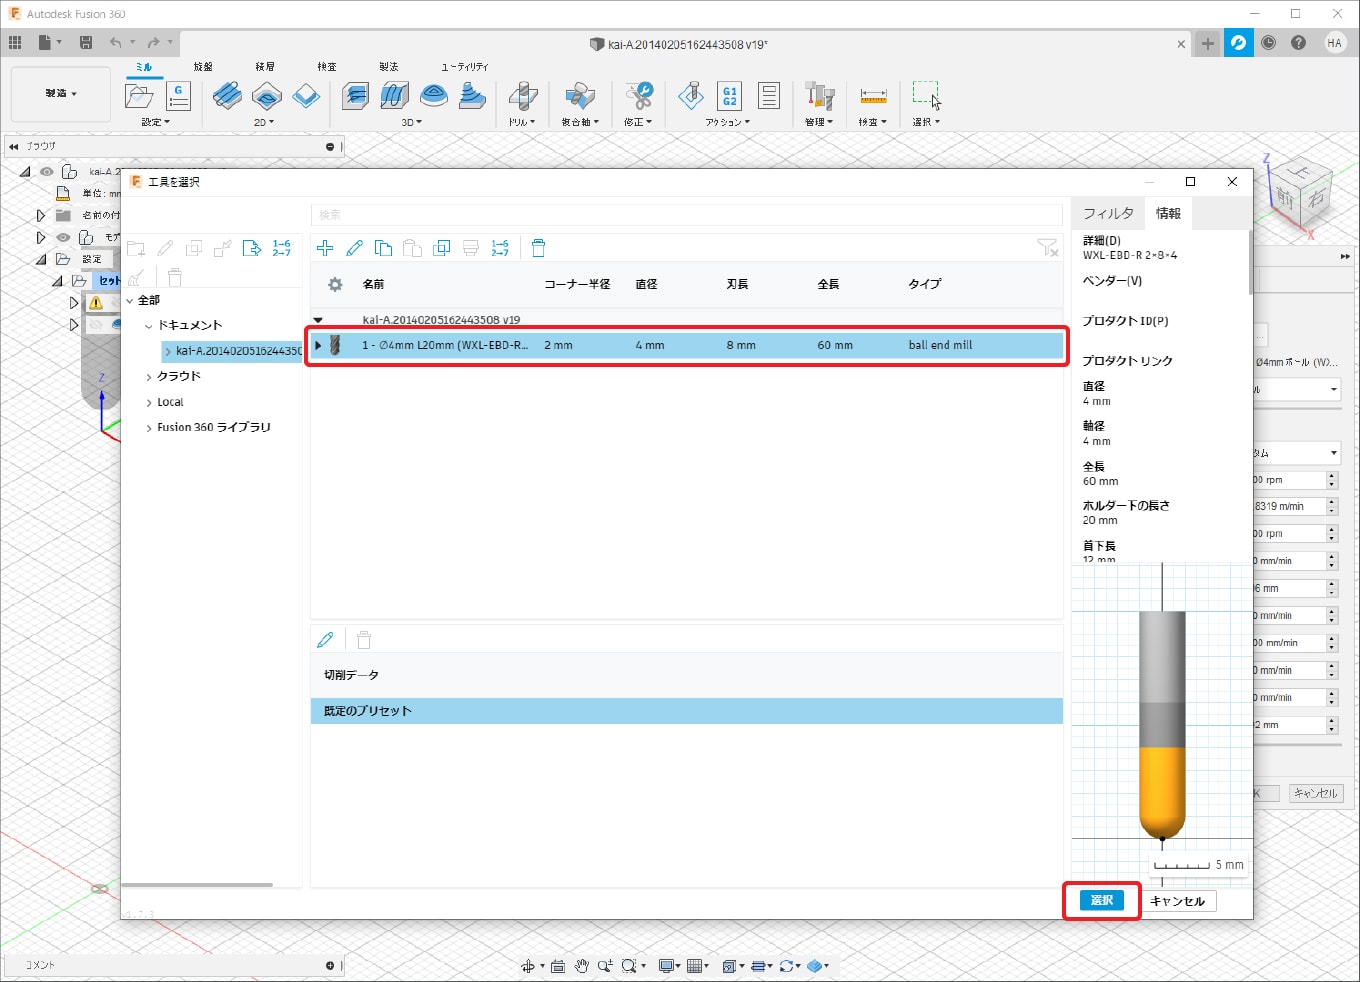Click the plus icon to create a new tool

tap(325, 248)
